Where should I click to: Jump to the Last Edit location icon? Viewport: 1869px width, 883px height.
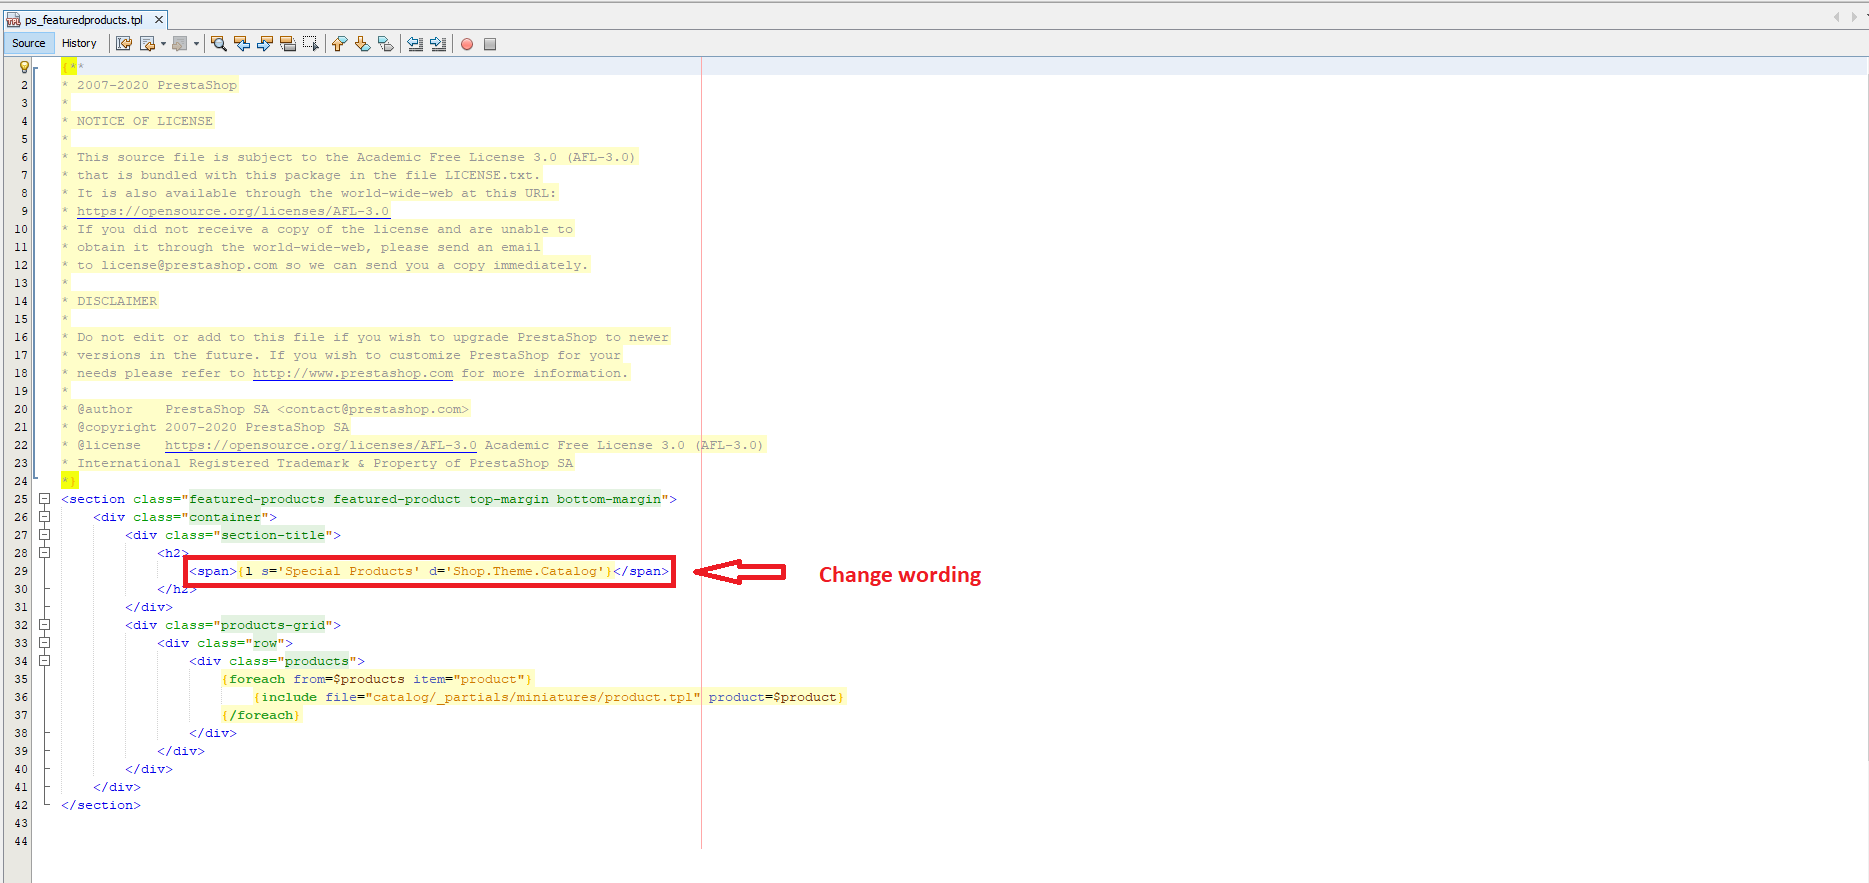tap(124, 44)
